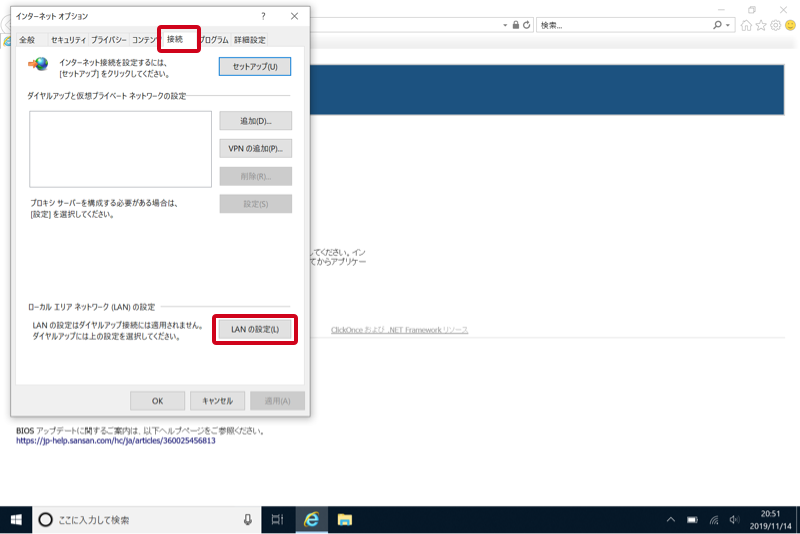Click OK in Internet Options dialog

158,401
